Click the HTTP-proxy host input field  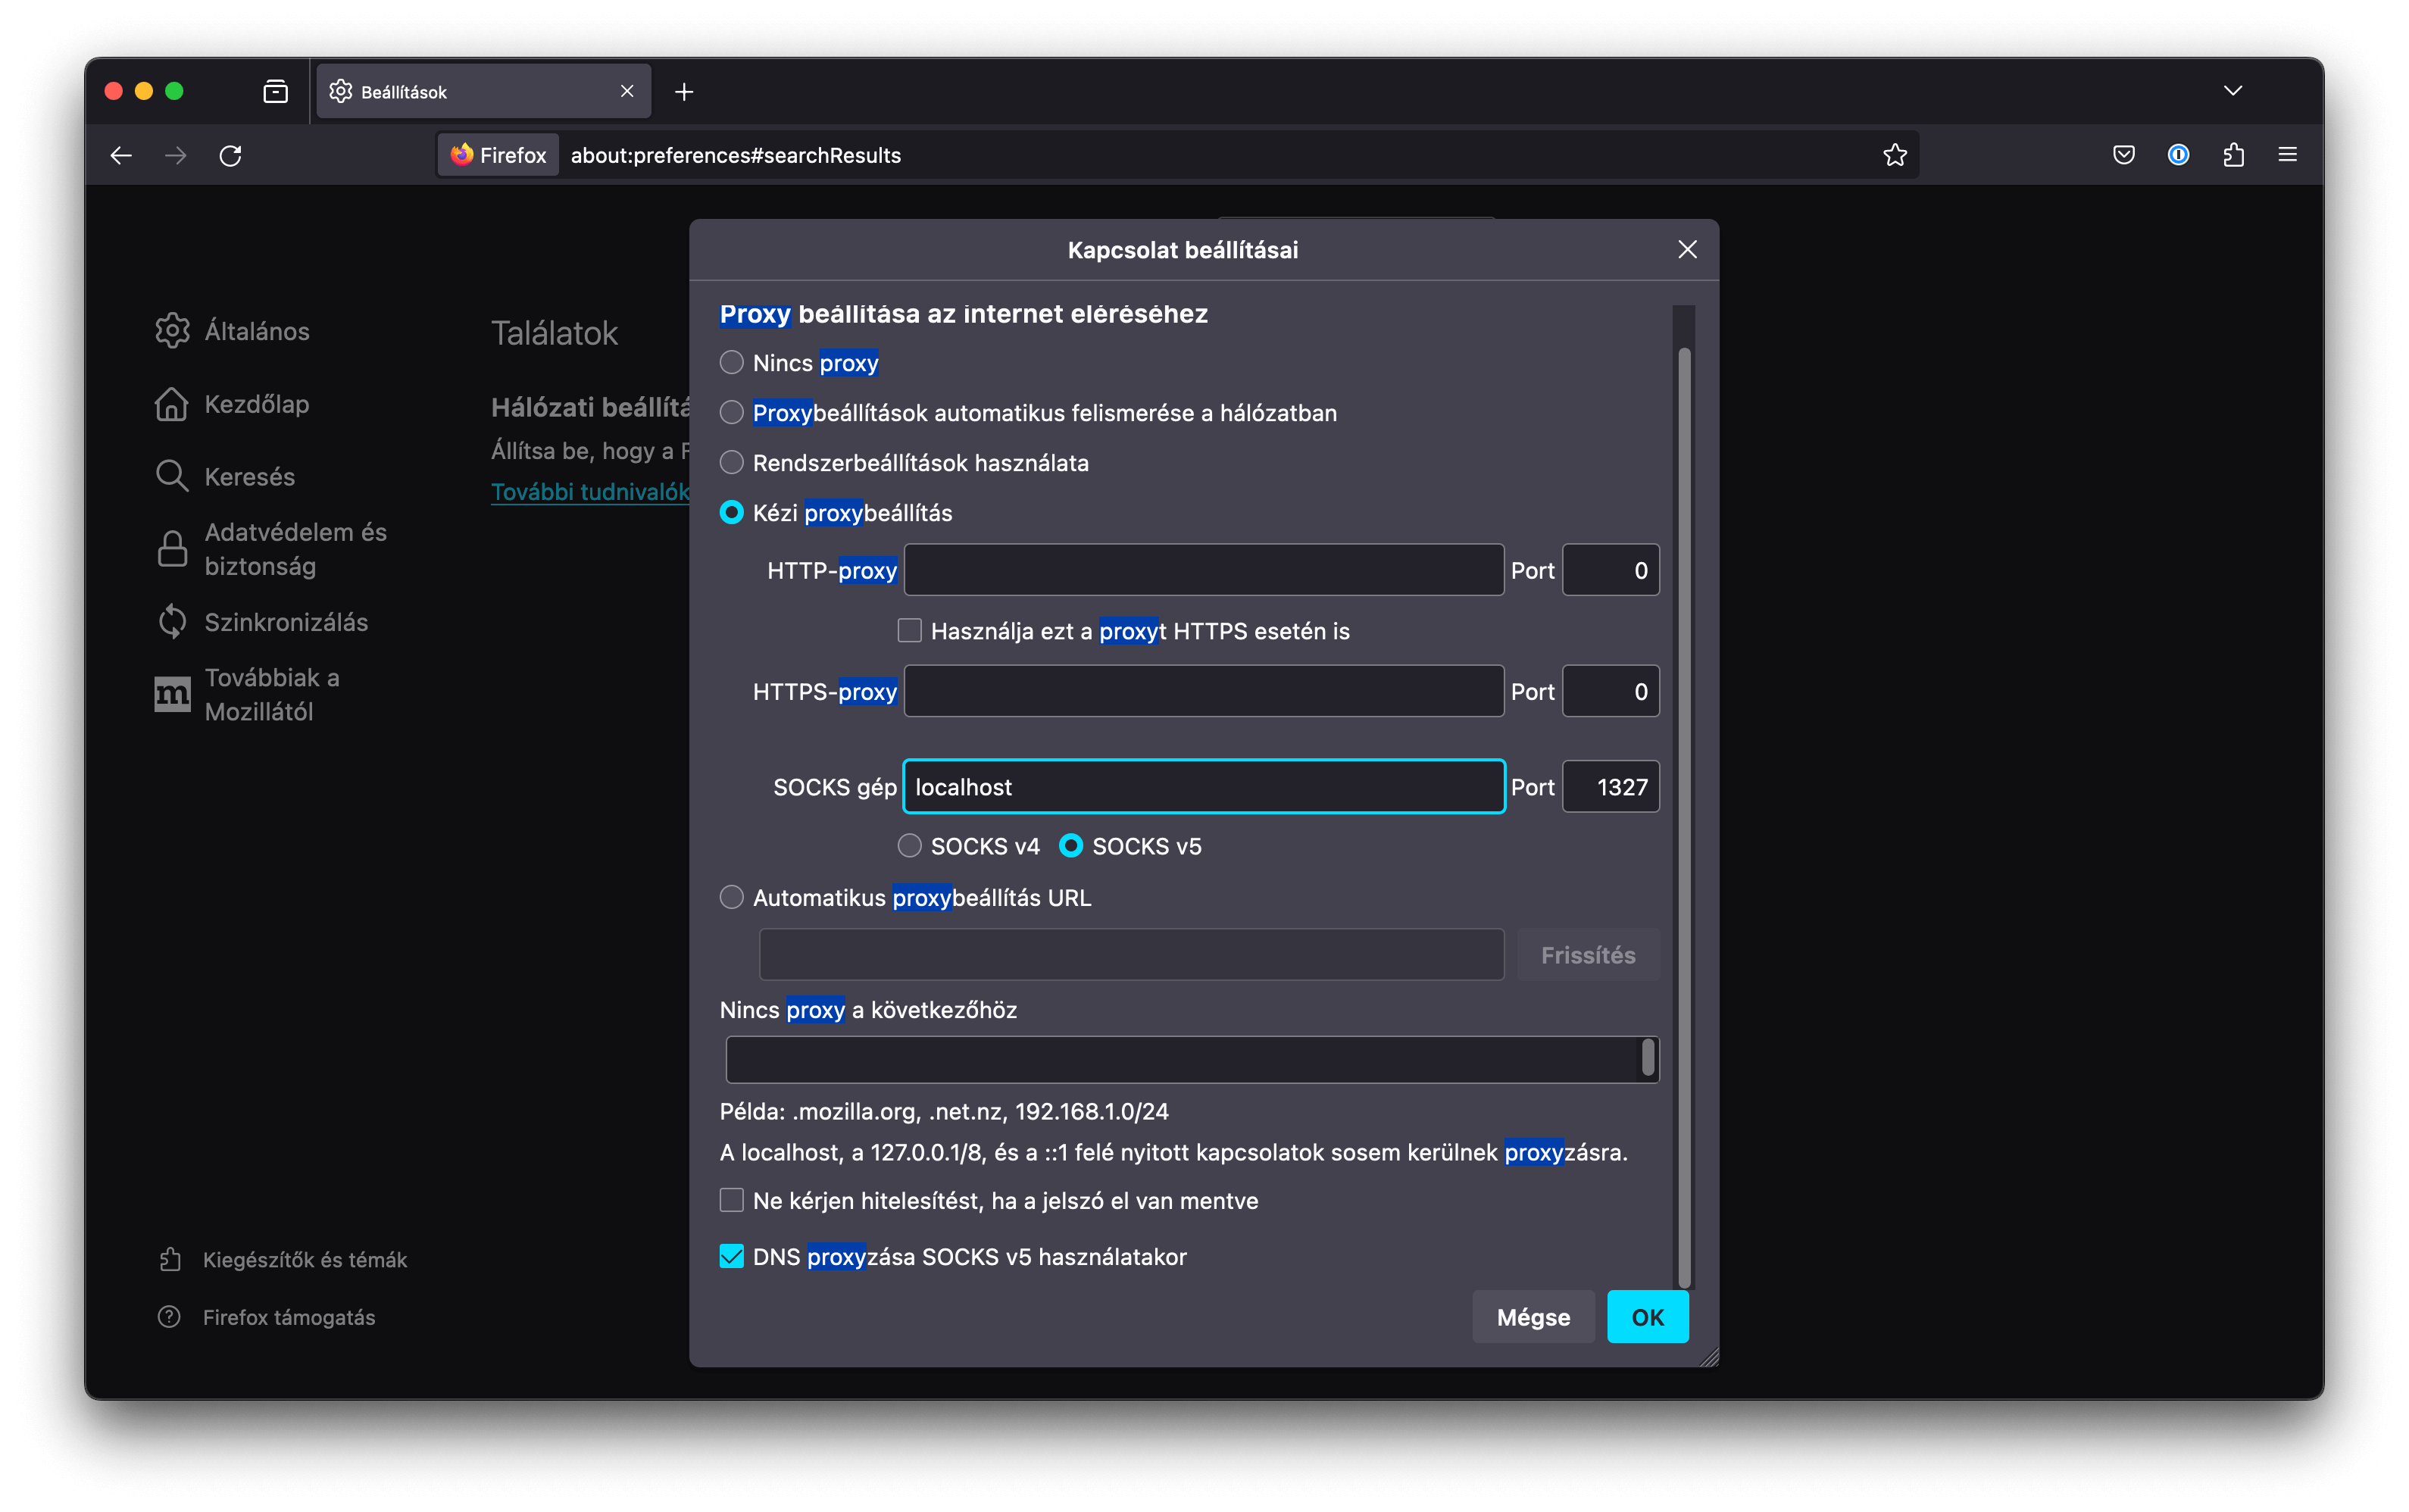tap(1204, 571)
